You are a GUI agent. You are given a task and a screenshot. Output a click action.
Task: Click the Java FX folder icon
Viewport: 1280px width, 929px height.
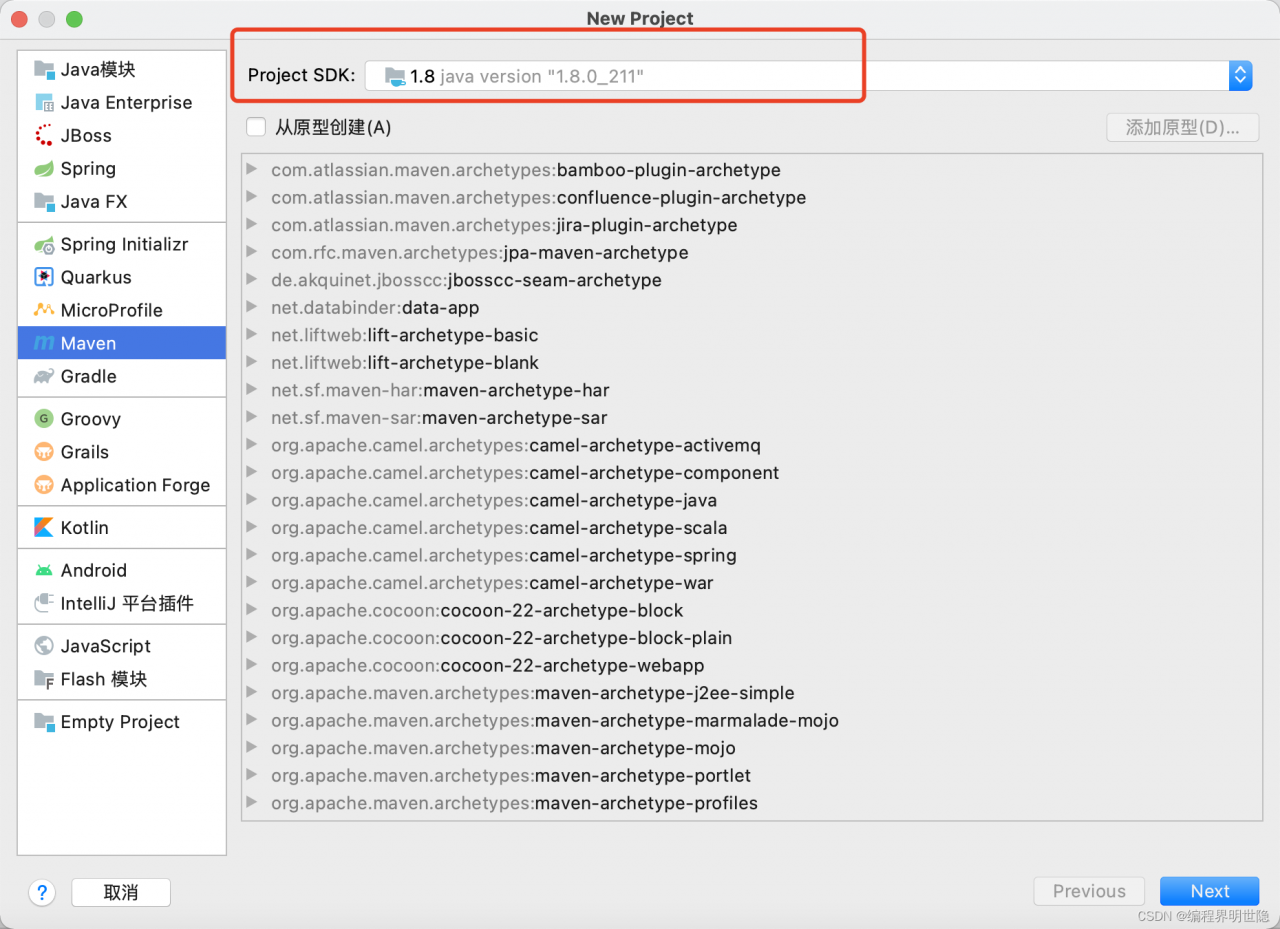click(44, 201)
